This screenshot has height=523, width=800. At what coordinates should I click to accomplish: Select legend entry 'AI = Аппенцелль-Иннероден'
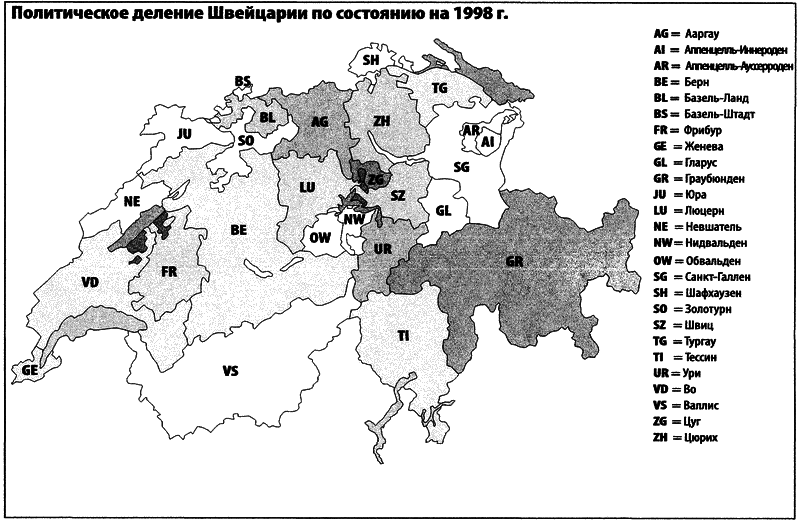720,50
